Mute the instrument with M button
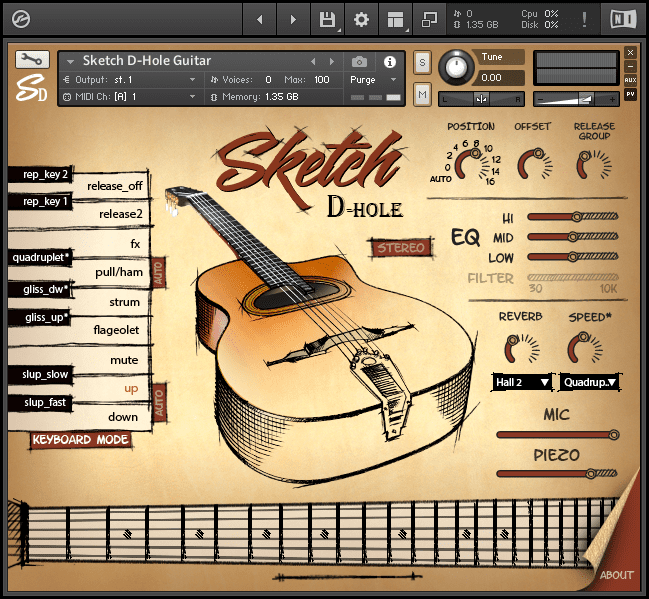This screenshot has width=649, height=599. pos(422,95)
